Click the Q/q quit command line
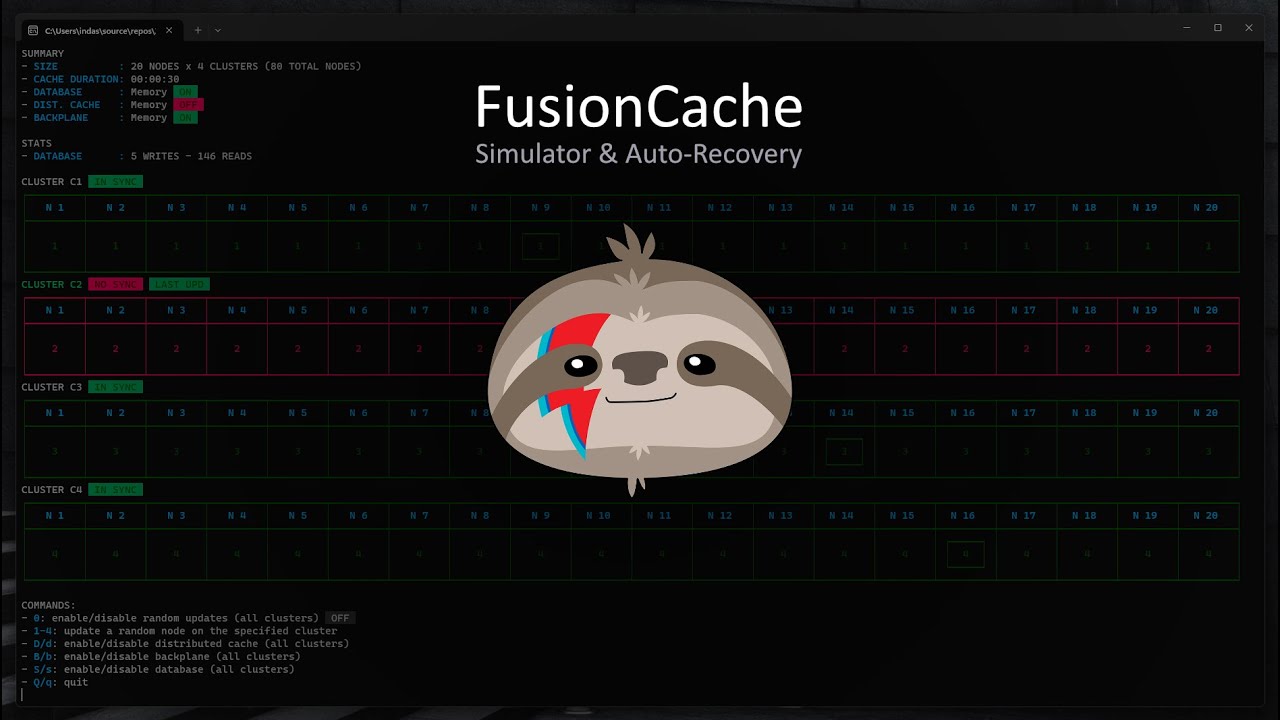Image resolution: width=1280 pixels, height=720 pixels. click(x=55, y=682)
